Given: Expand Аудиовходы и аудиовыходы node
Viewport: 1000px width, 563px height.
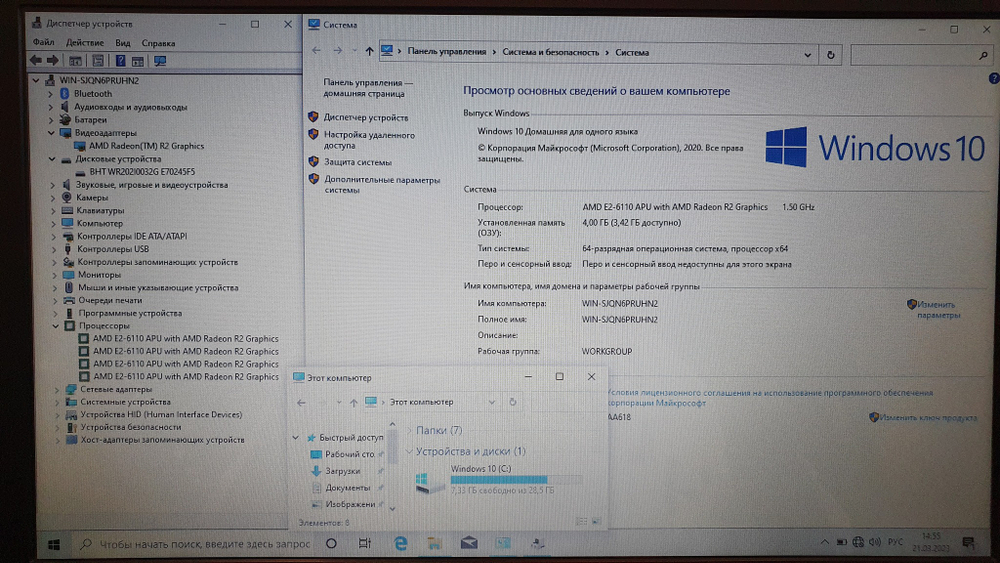Looking at the screenshot, I should pyautogui.click(x=50, y=107).
